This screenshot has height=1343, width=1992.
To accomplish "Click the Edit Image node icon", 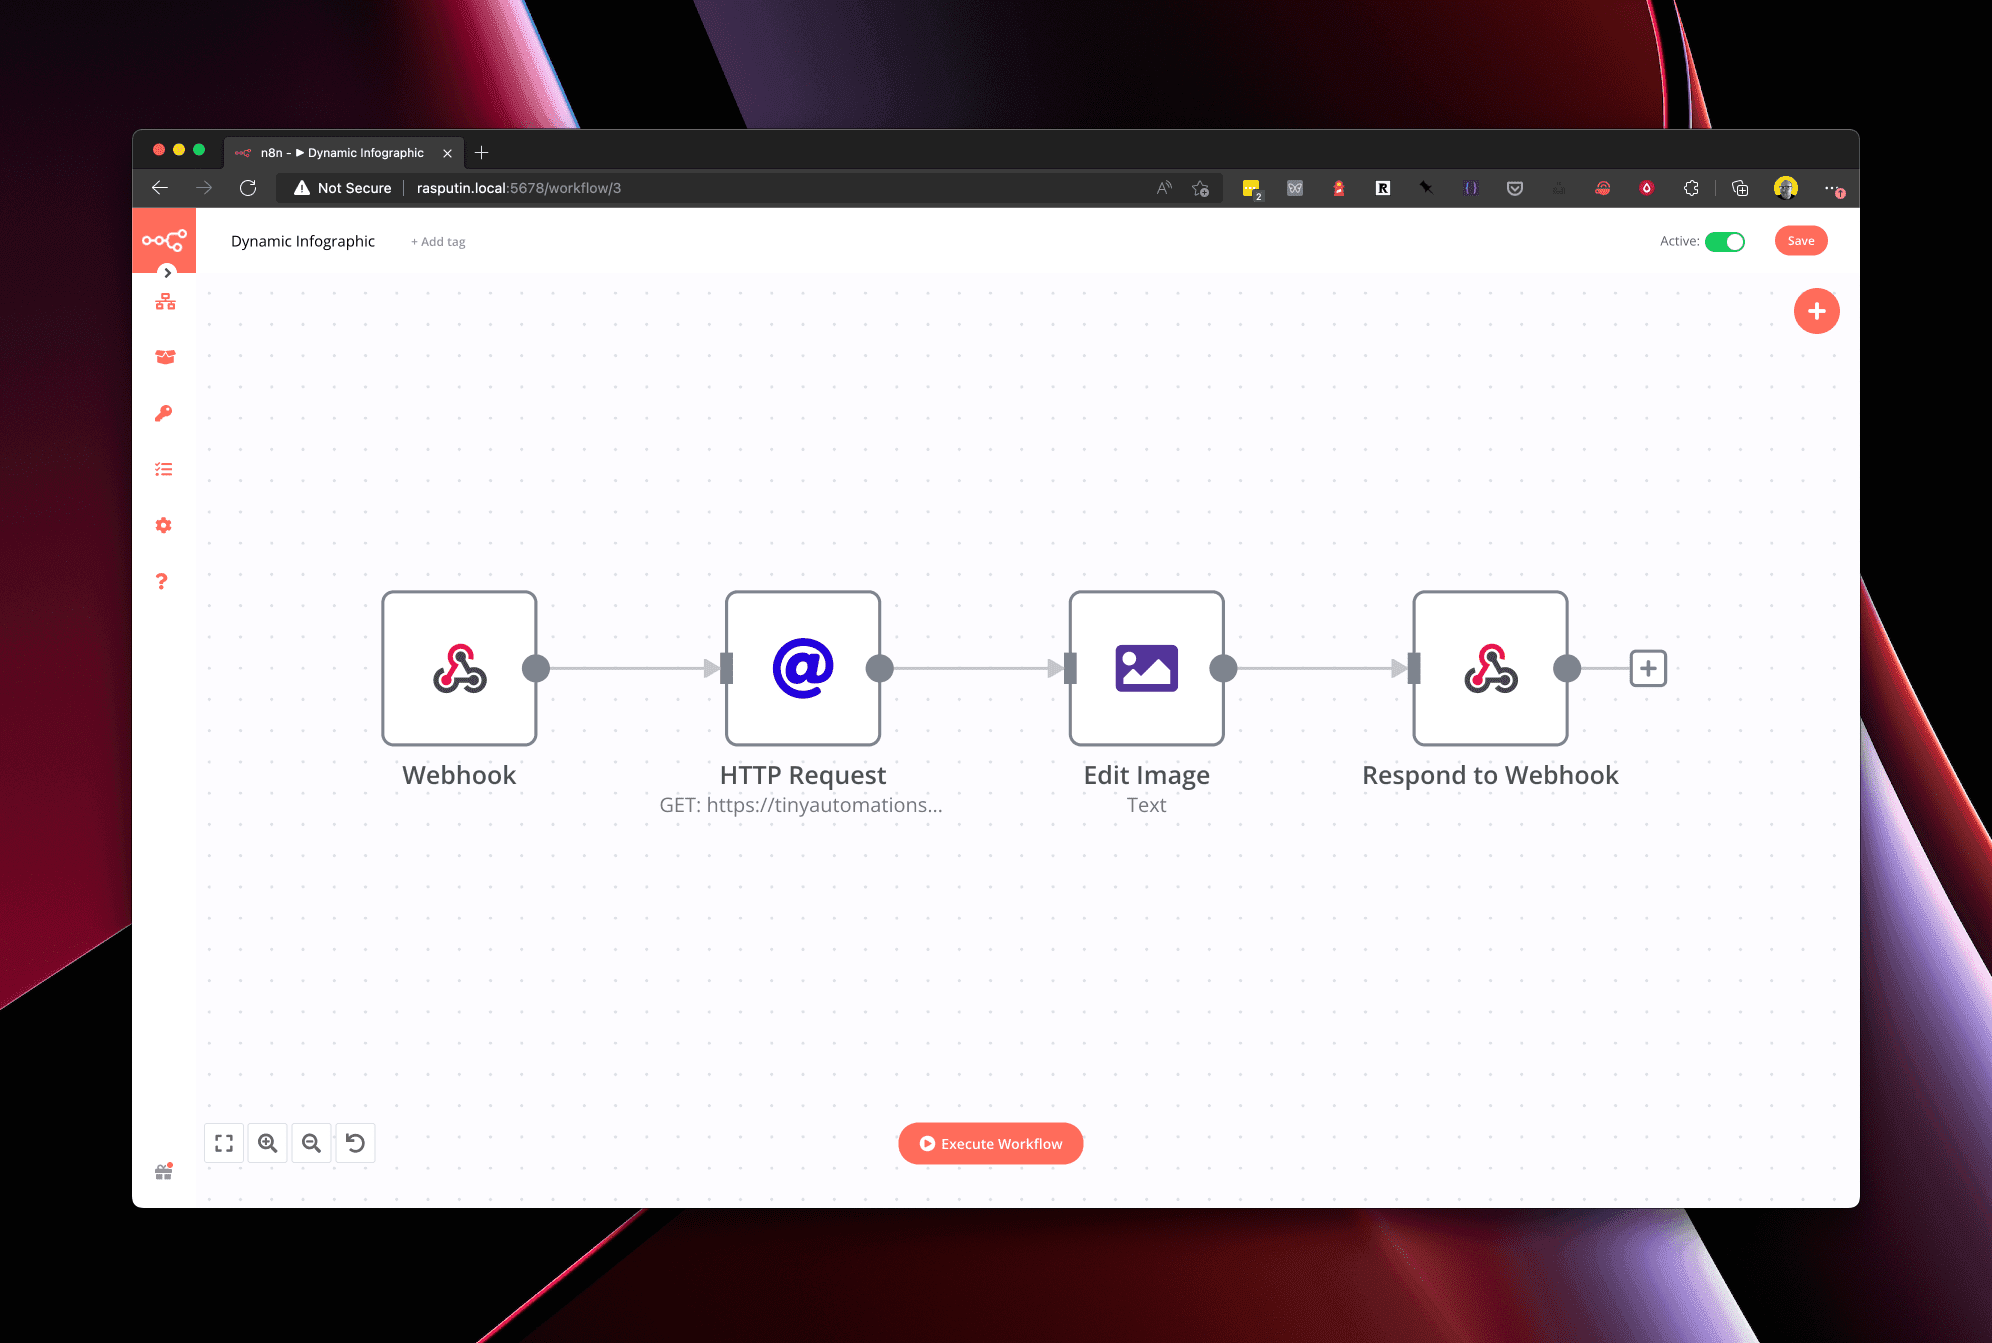I will pyautogui.click(x=1145, y=667).
